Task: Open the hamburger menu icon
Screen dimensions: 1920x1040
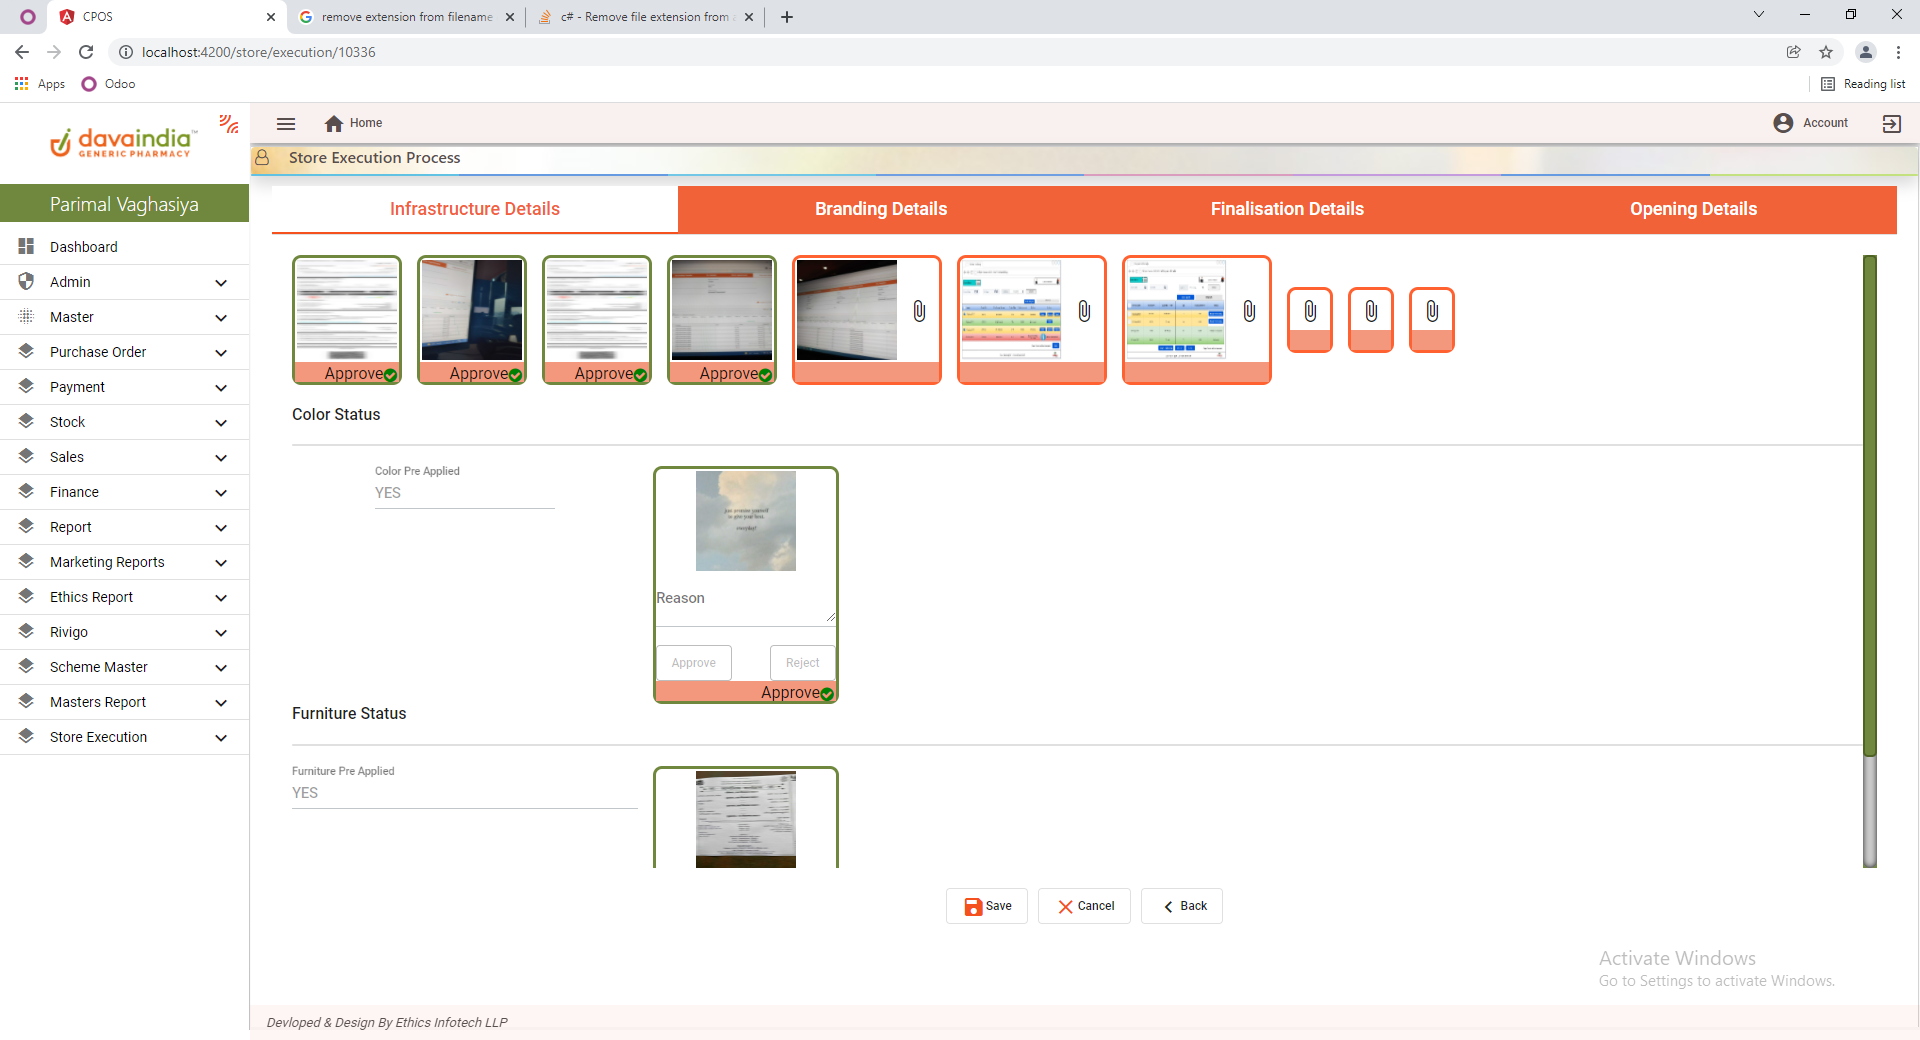Action: tap(286, 123)
